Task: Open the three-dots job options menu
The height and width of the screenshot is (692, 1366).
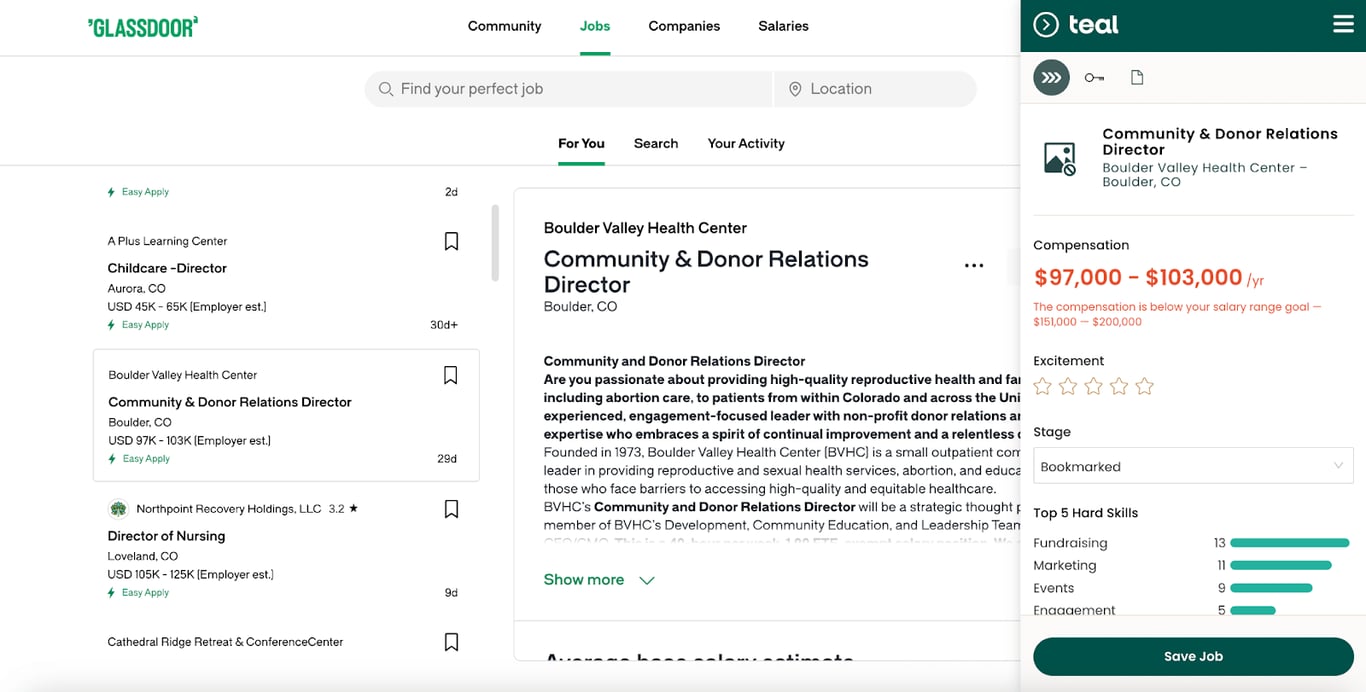Action: (974, 266)
